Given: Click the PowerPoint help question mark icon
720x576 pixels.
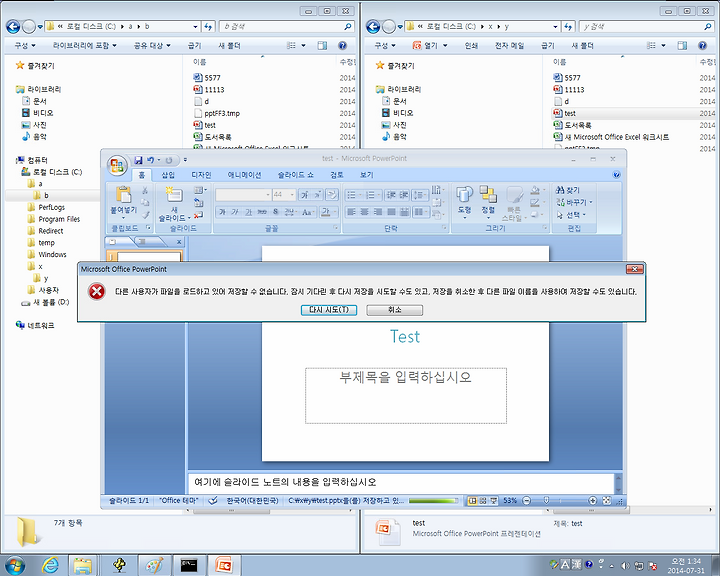Looking at the screenshot, I should point(616,175).
